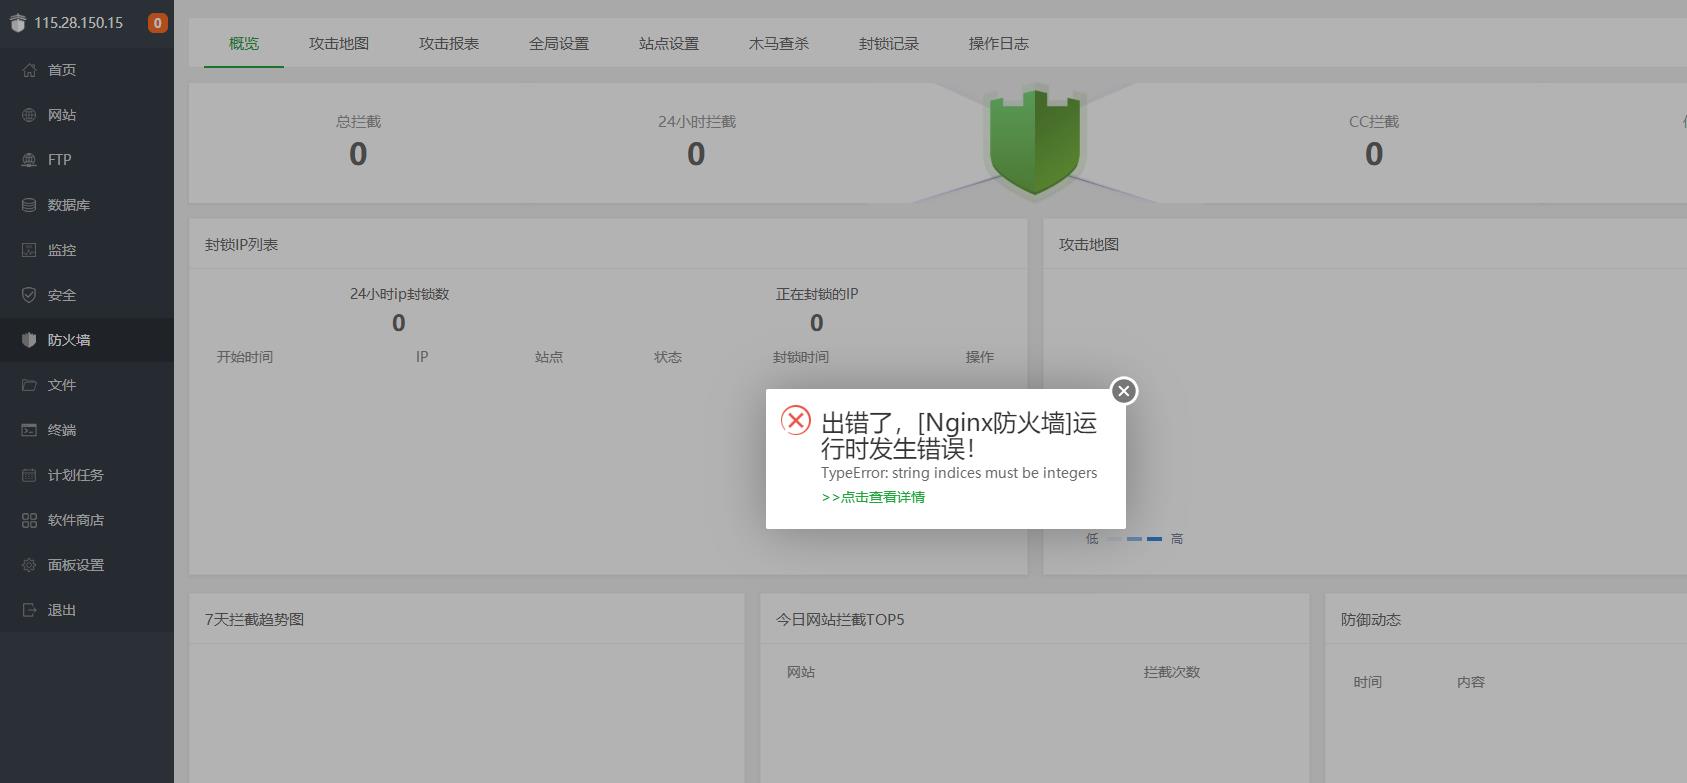This screenshot has height=783, width=1687.
Task: Click the 封锁时间 column header
Action: (801, 357)
